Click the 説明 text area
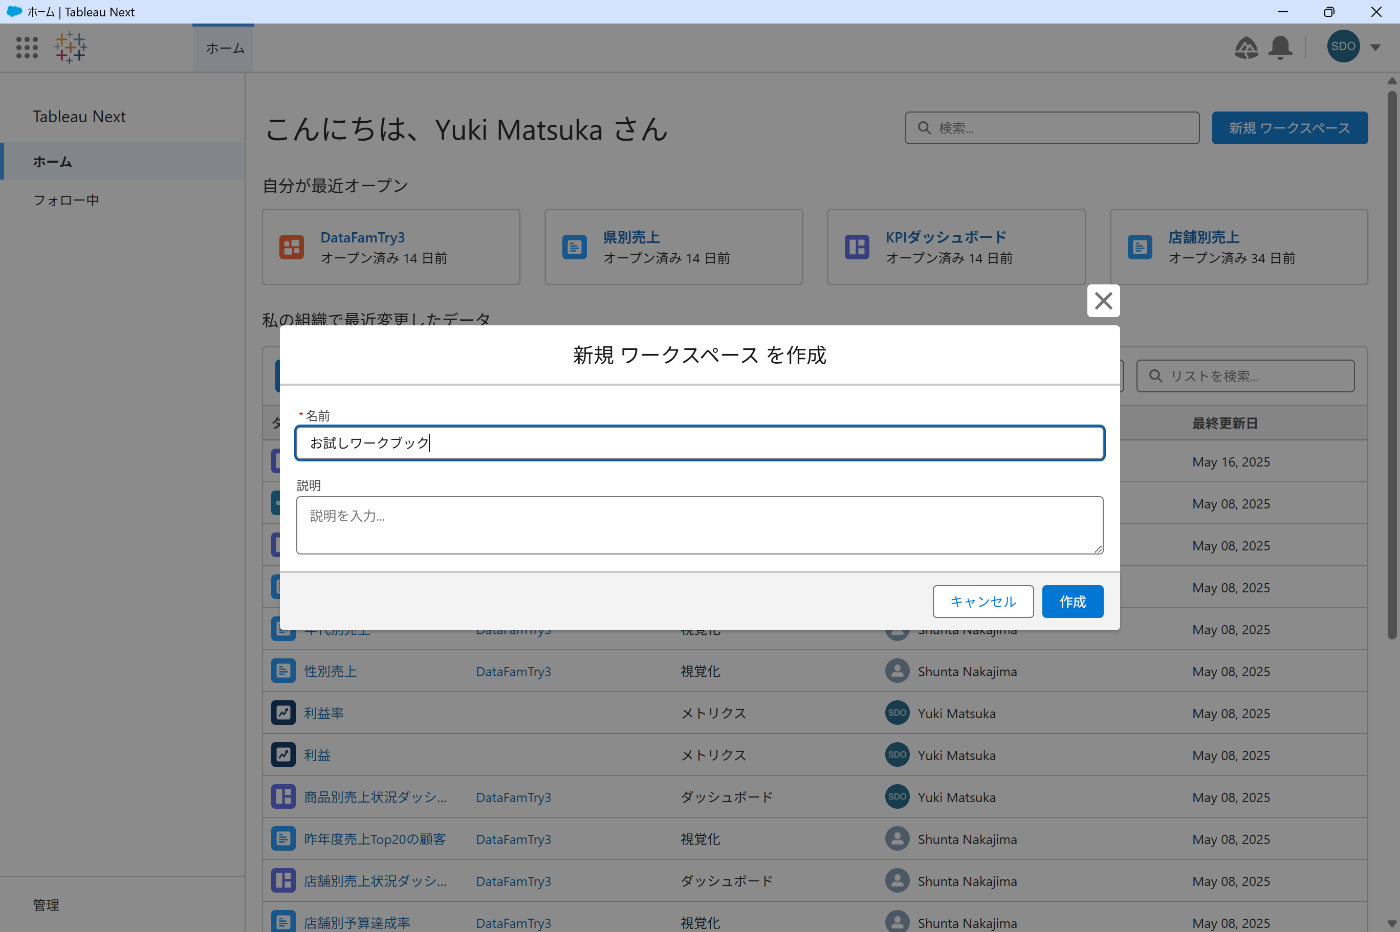1400x932 pixels. pos(700,525)
